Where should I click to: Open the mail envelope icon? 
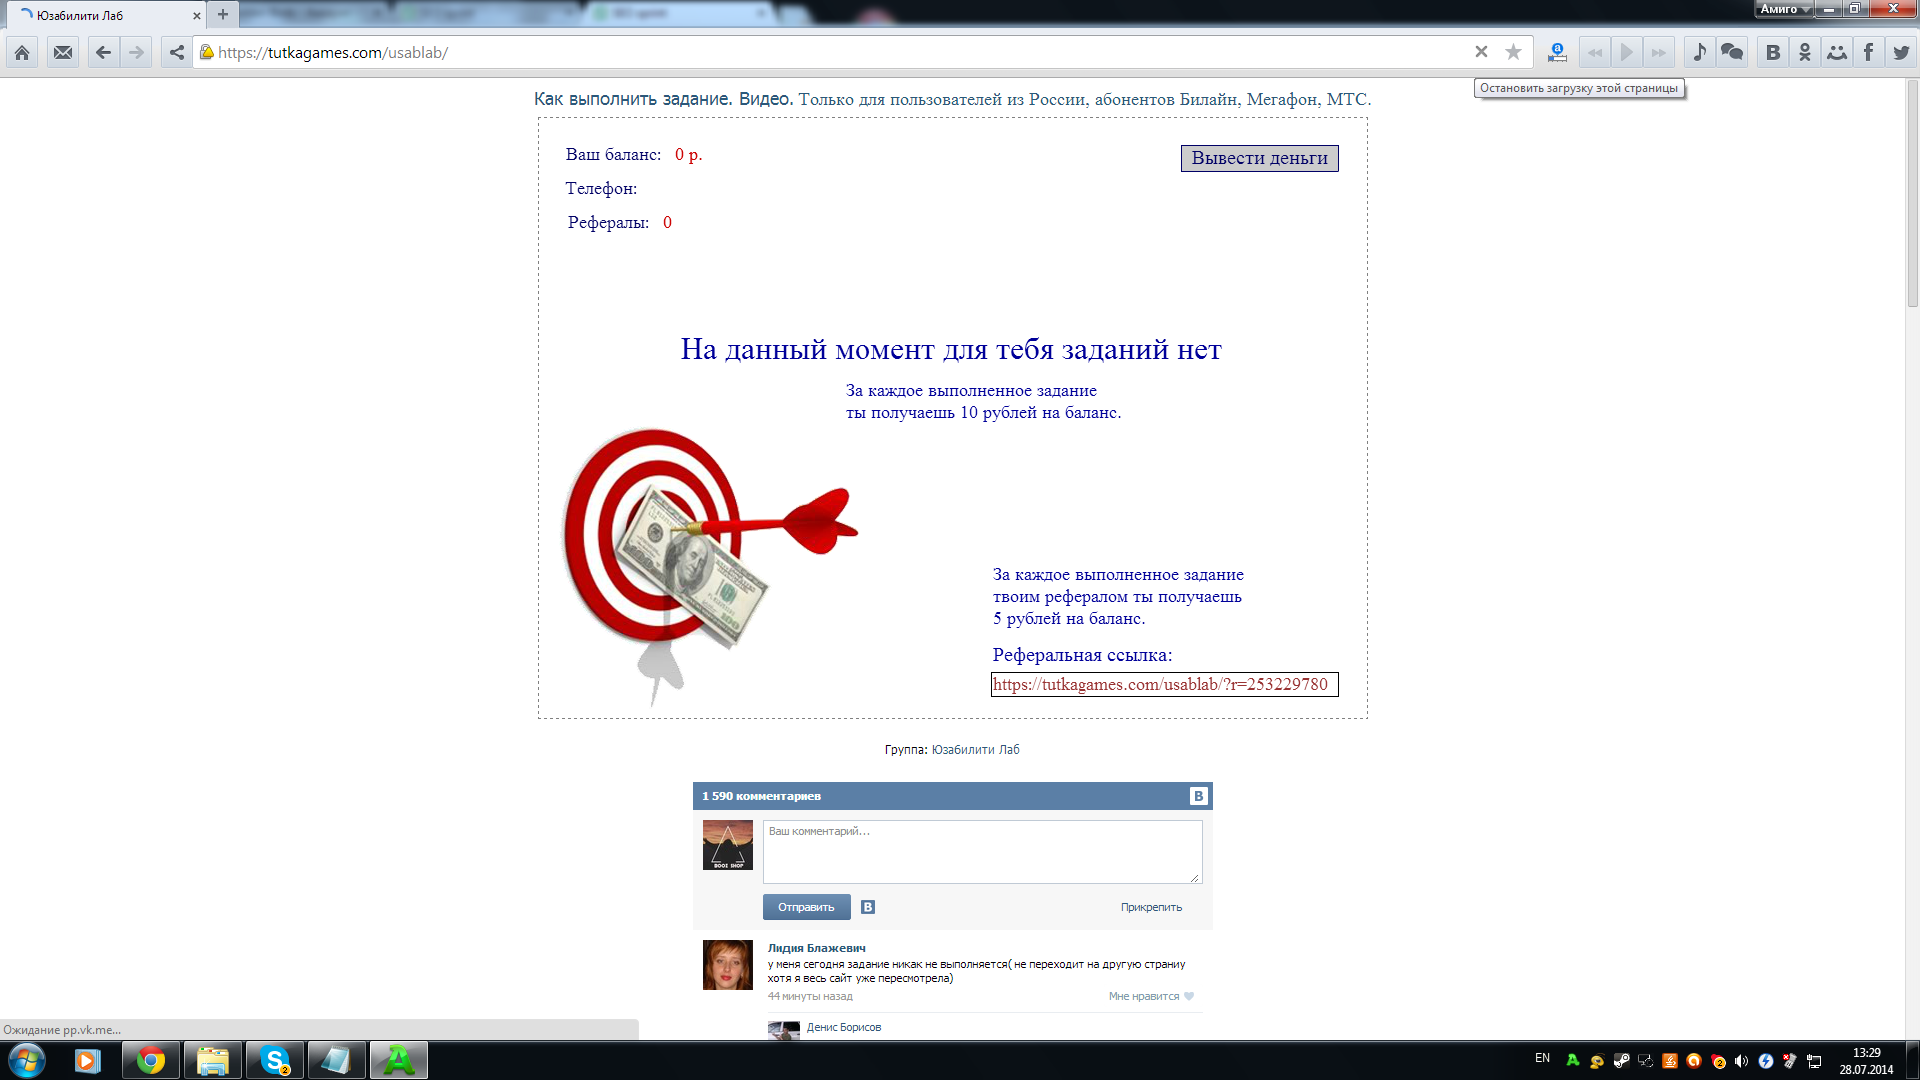pos(63,52)
